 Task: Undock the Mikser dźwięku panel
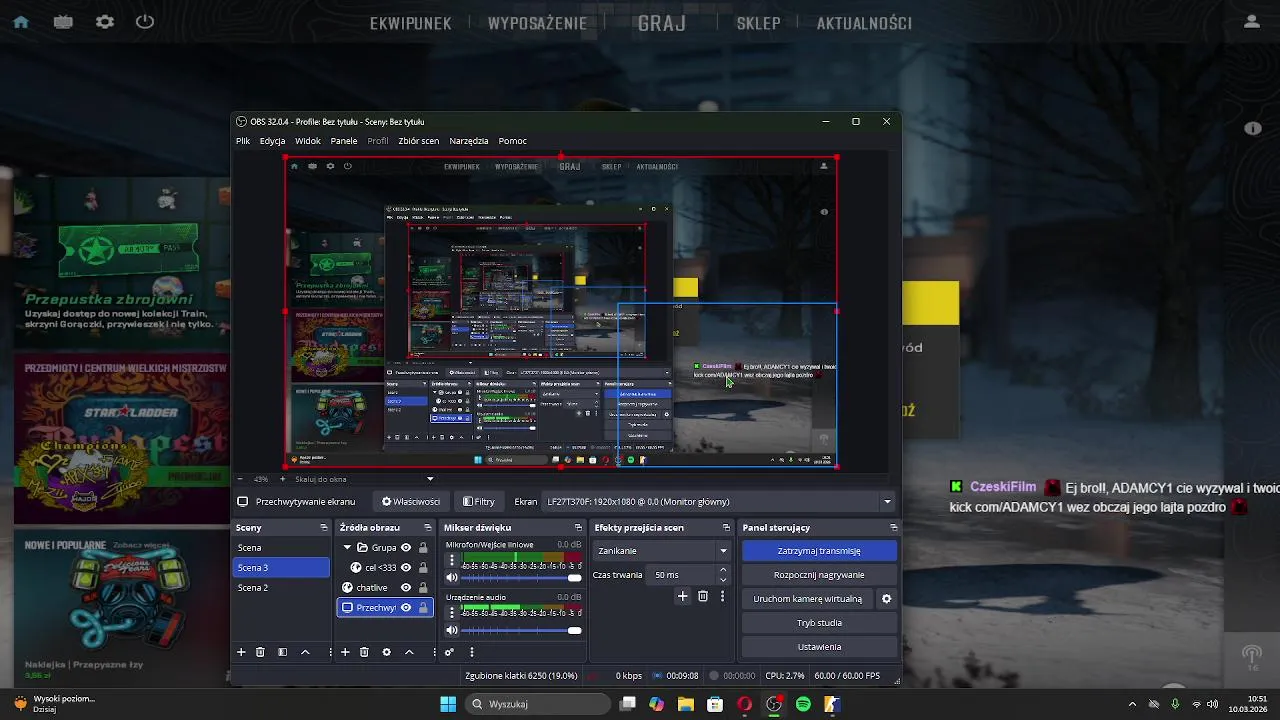pyautogui.click(x=578, y=527)
